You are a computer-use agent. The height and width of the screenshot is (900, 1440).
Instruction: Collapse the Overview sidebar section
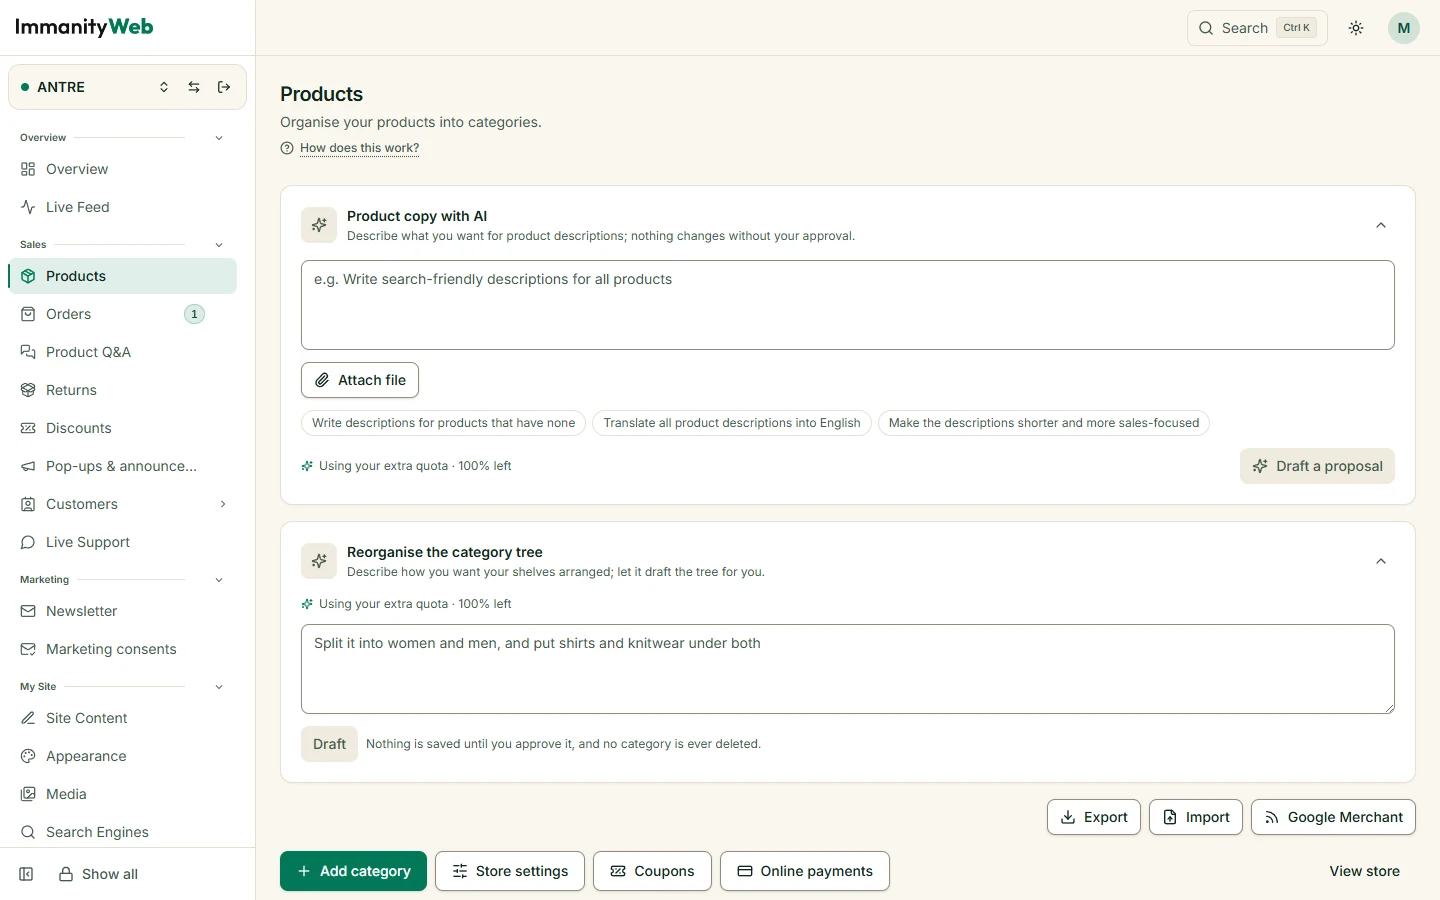coord(219,138)
